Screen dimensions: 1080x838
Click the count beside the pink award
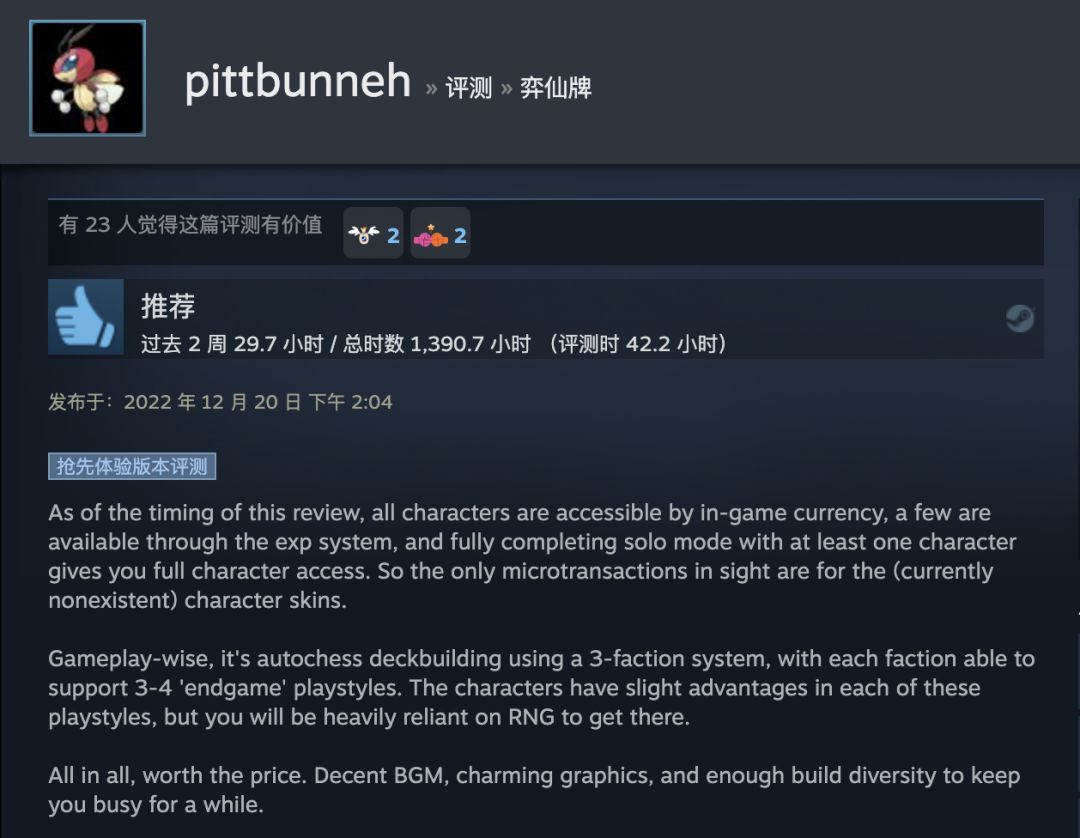460,236
